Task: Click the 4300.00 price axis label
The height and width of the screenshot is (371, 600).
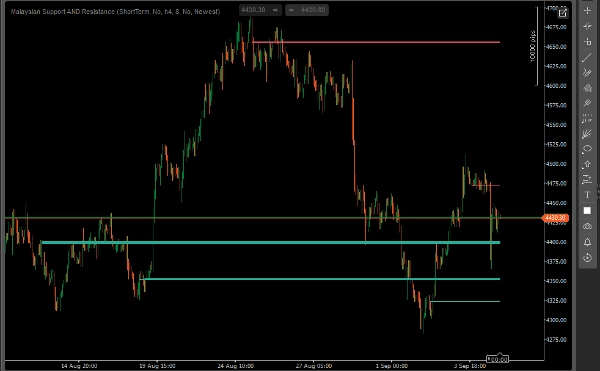Action: click(557, 320)
